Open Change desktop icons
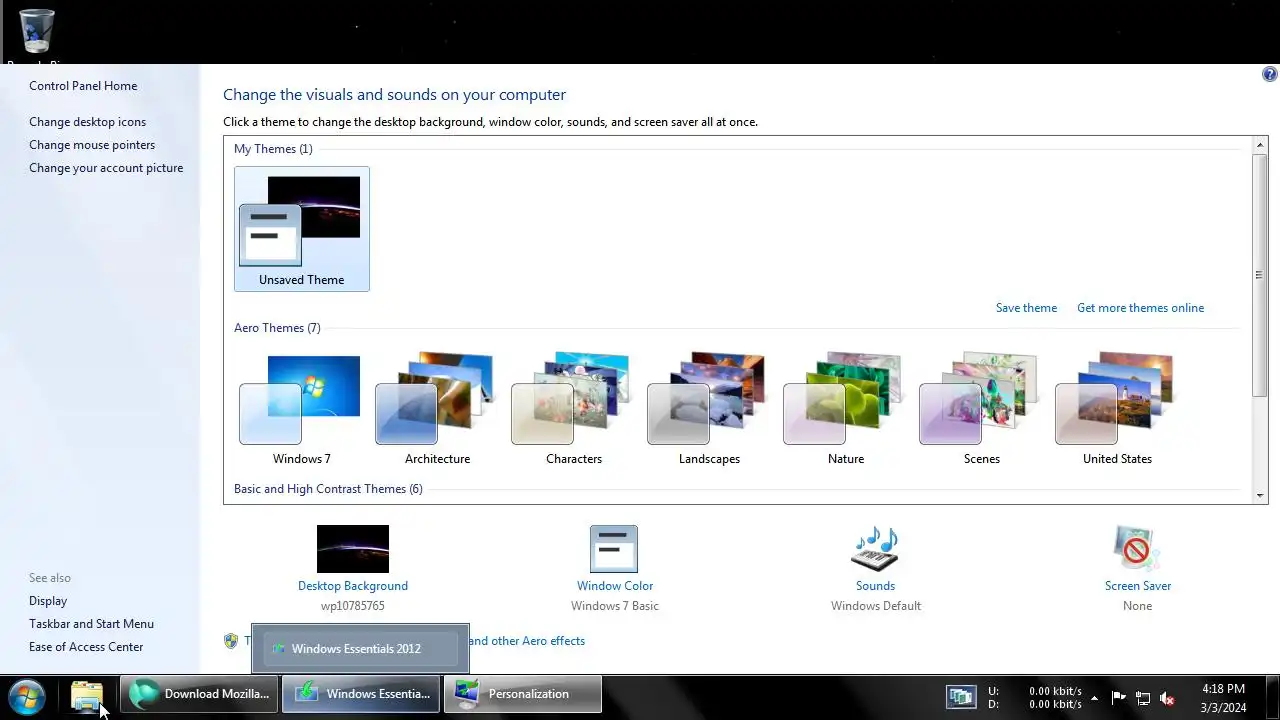1280x720 pixels. pos(87,122)
